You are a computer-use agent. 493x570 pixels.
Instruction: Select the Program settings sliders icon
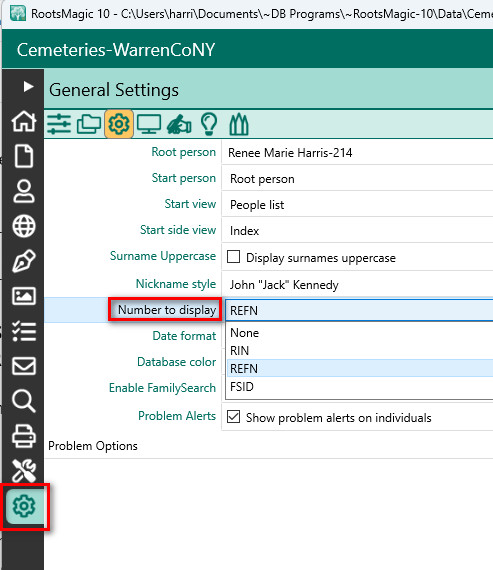(59, 124)
